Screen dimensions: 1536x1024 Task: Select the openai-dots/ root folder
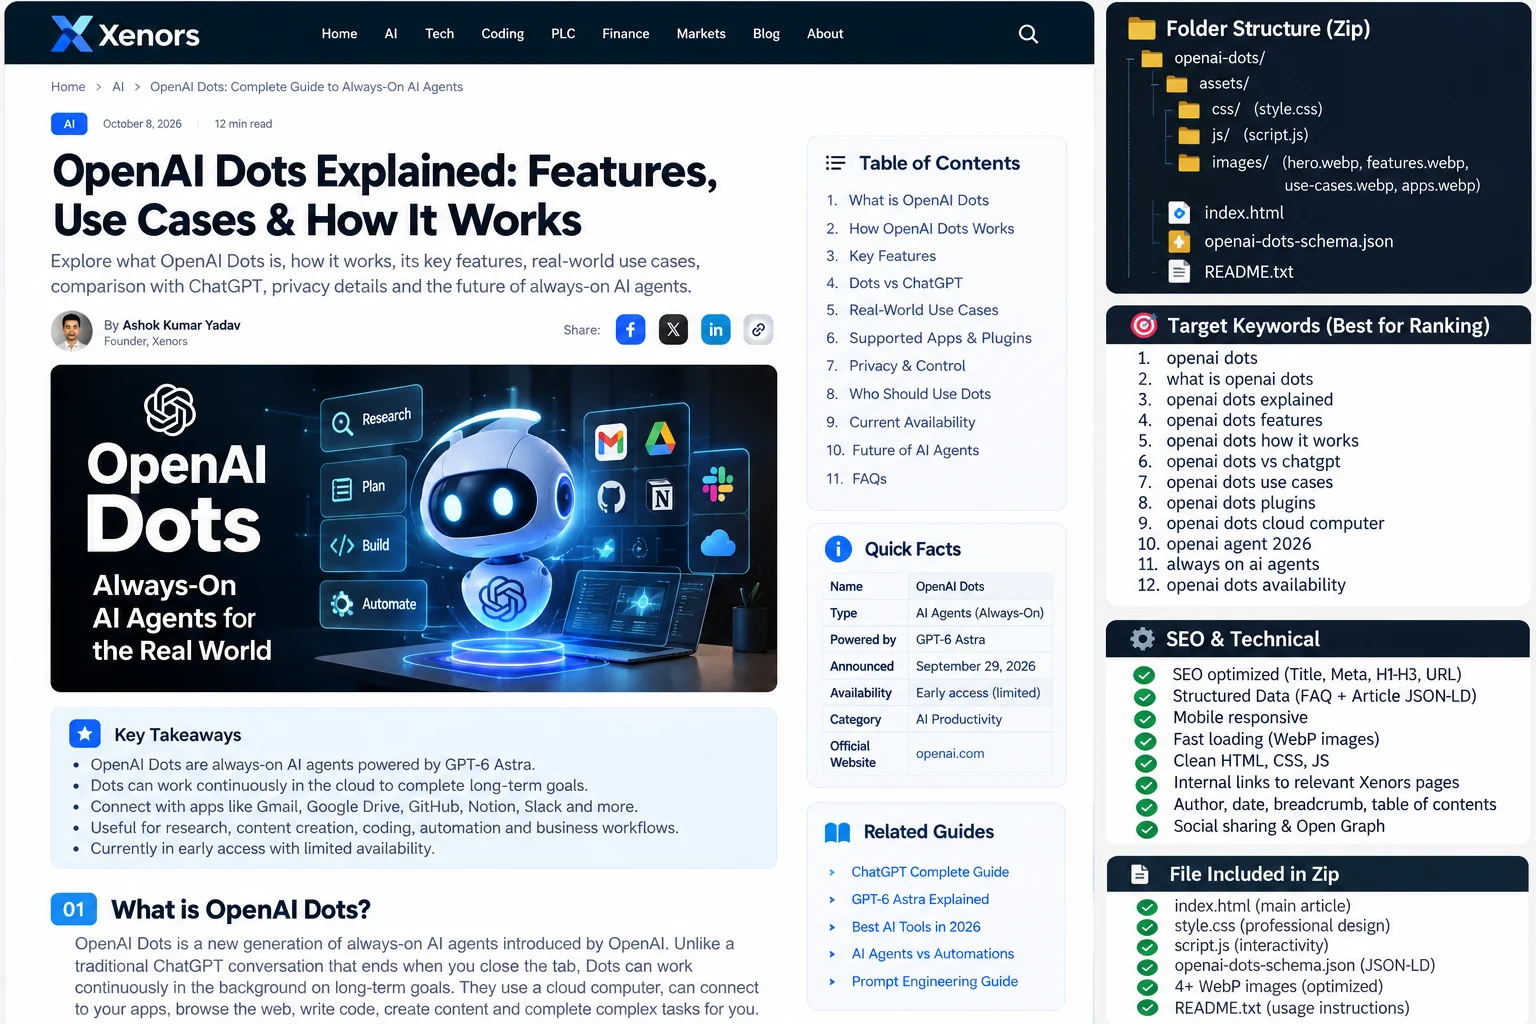(x=1204, y=58)
